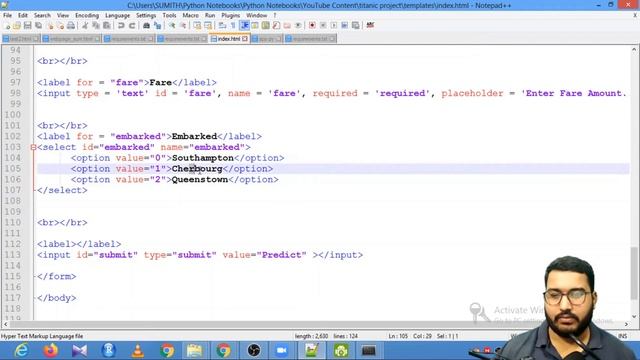
Task: Open Zoom from the taskbar
Action: coord(282,351)
